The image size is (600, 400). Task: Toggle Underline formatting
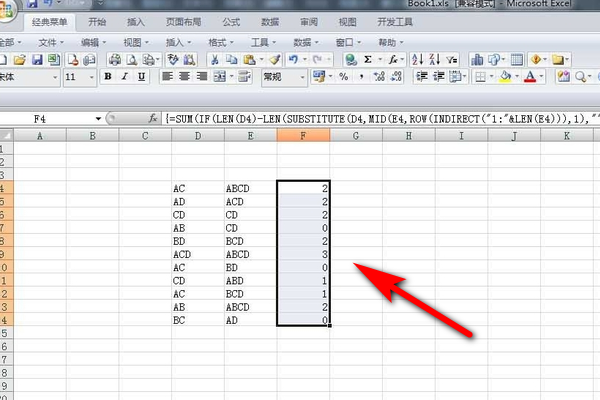pyautogui.click(x=142, y=77)
